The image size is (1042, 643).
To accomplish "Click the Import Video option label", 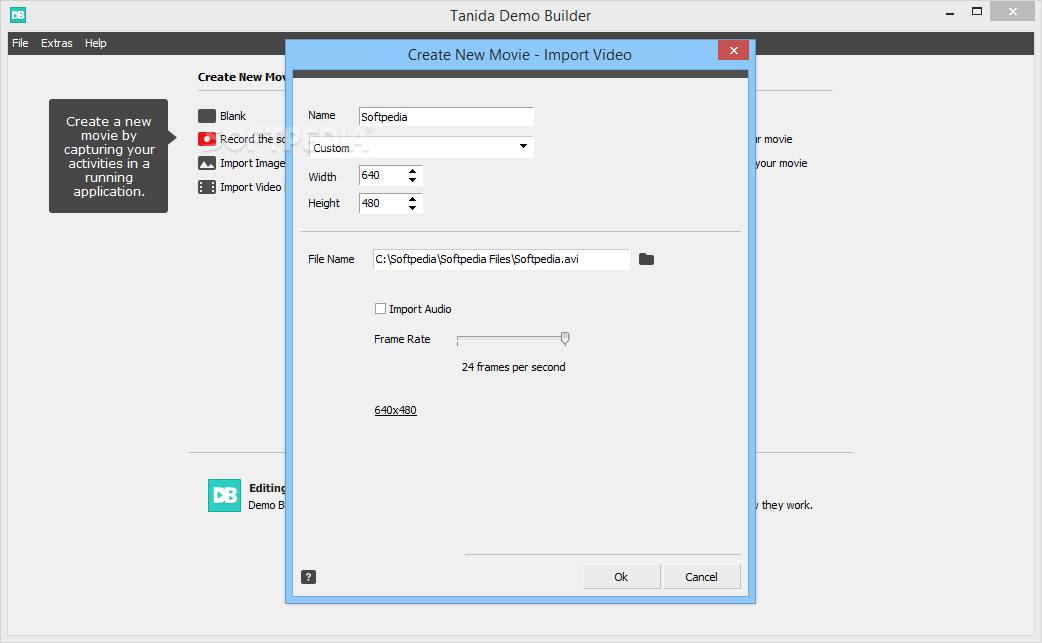I will [251, 187].
